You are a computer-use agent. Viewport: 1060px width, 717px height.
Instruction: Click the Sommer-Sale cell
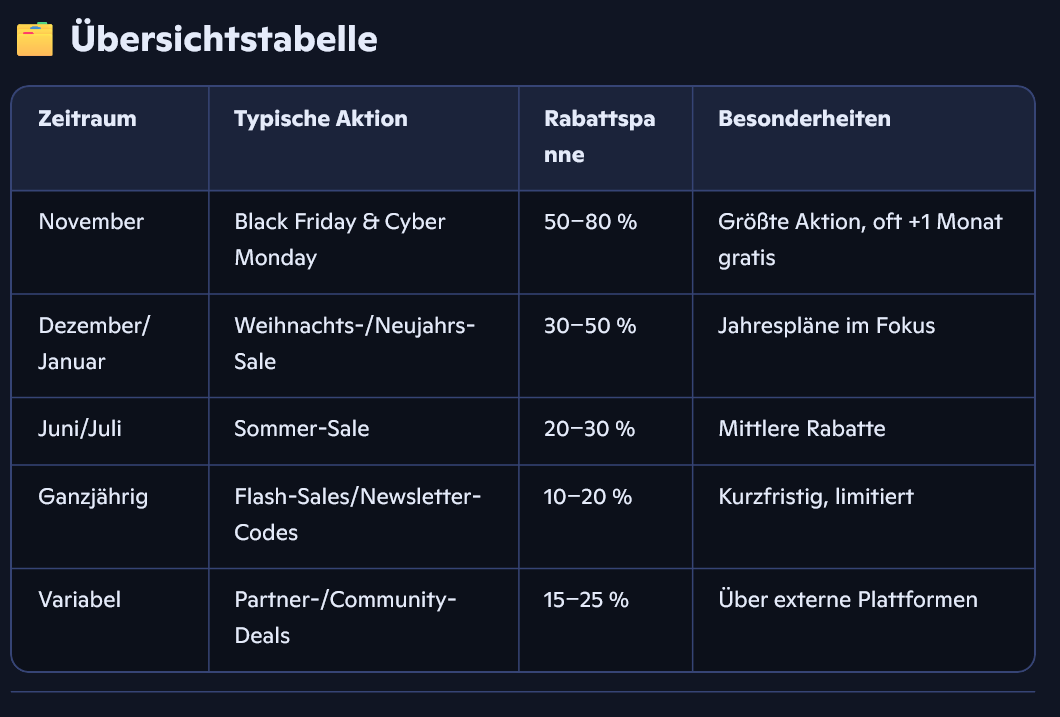click(x=302, y=429)
